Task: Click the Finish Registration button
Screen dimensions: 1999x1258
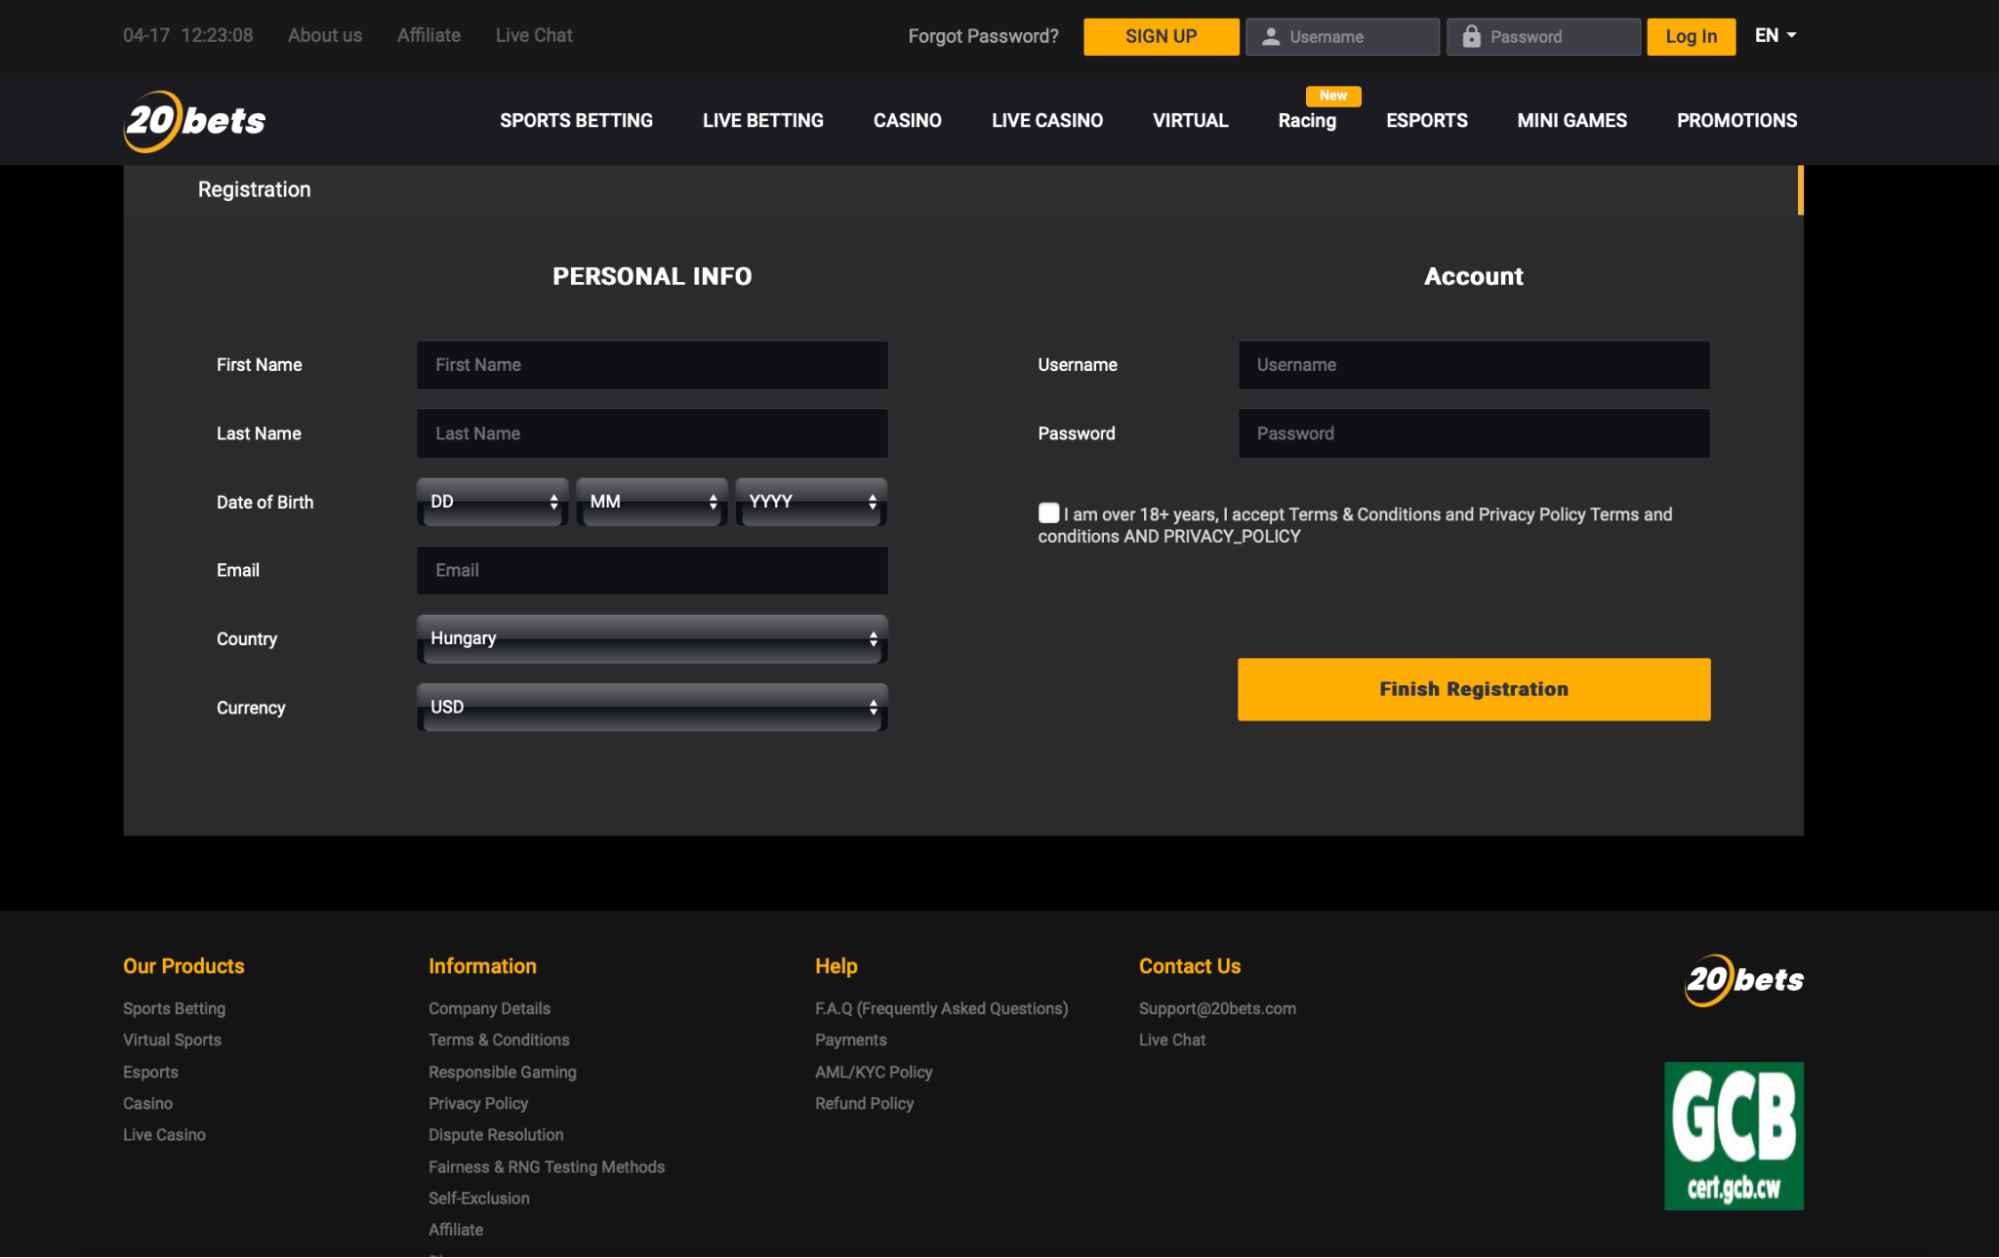Action: [1474, 689]
